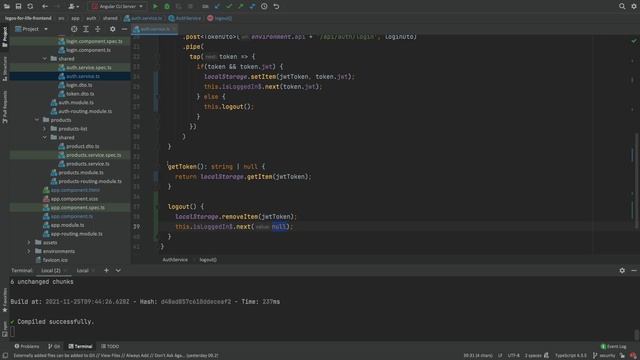
Task: Open app-routing.module.ts in project tree
Action: (77, 234)
